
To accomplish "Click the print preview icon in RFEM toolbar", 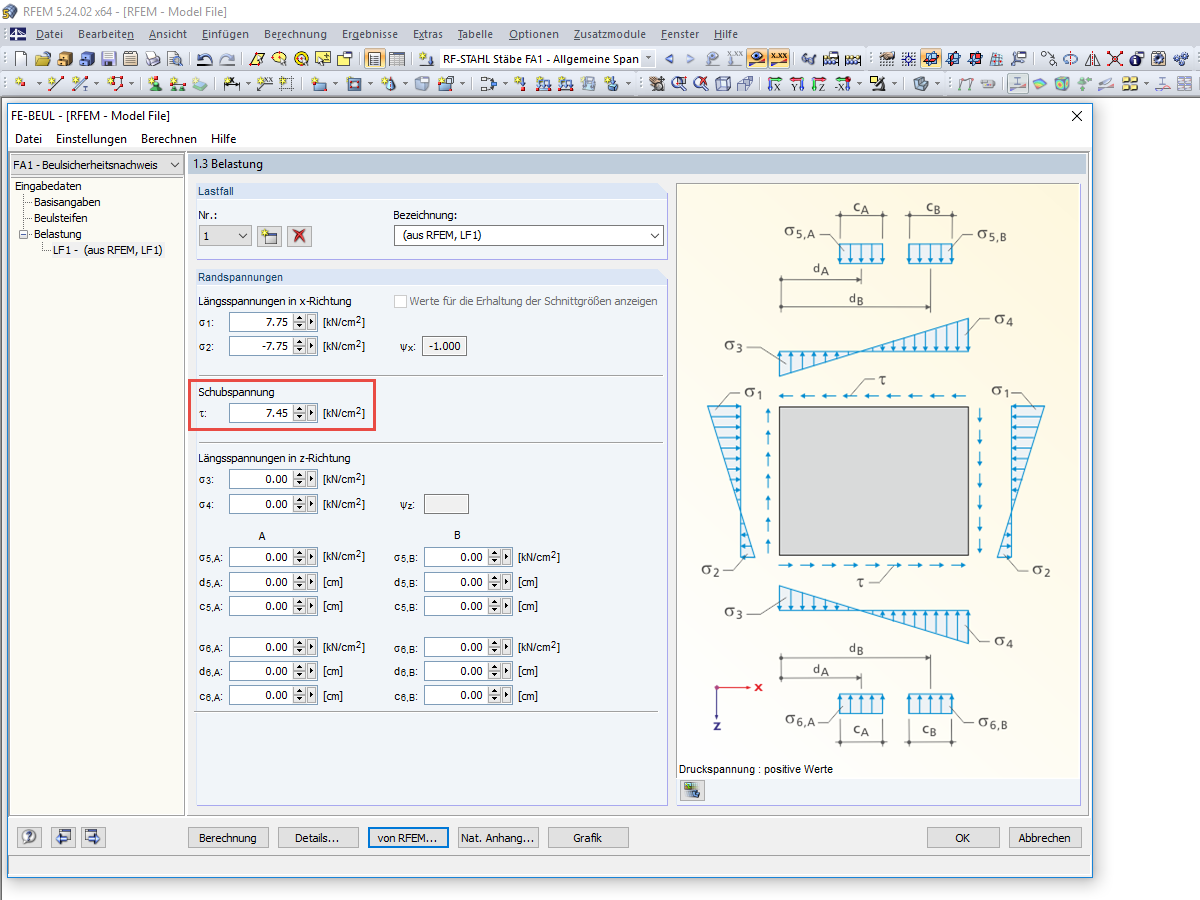I will point(174,59).
